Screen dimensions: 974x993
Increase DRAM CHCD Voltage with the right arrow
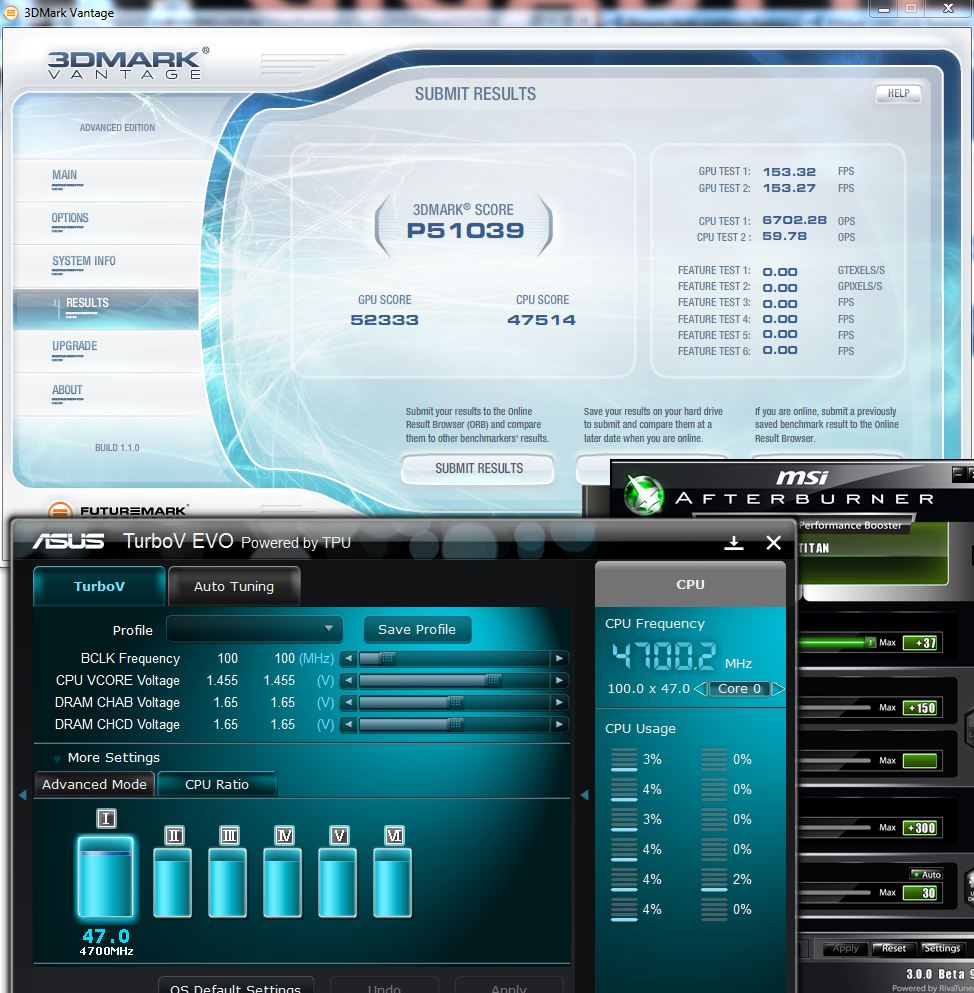[x=559, y=724]
